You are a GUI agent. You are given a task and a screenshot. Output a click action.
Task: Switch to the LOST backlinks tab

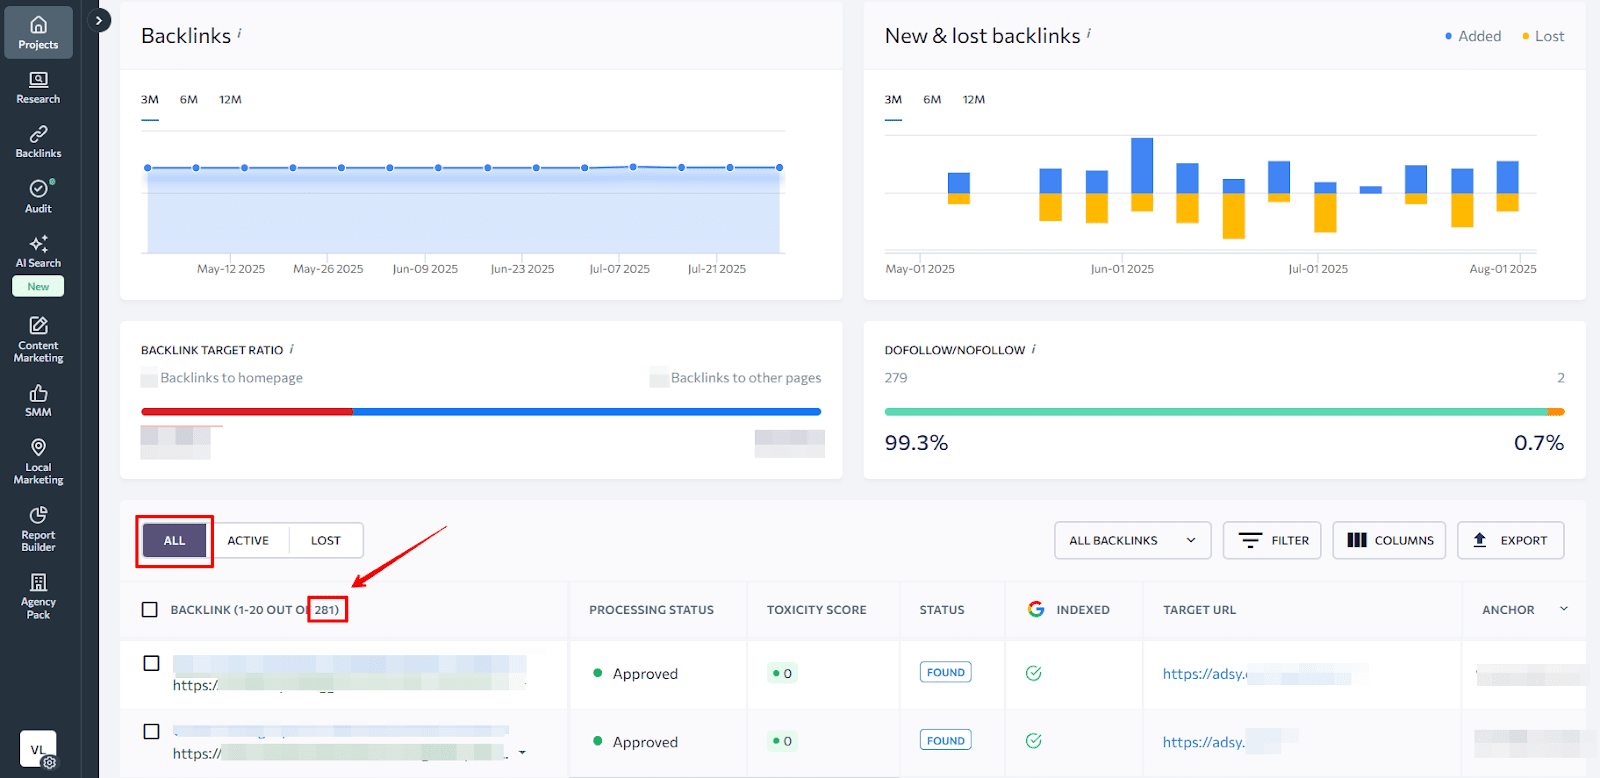pos(326,541)
